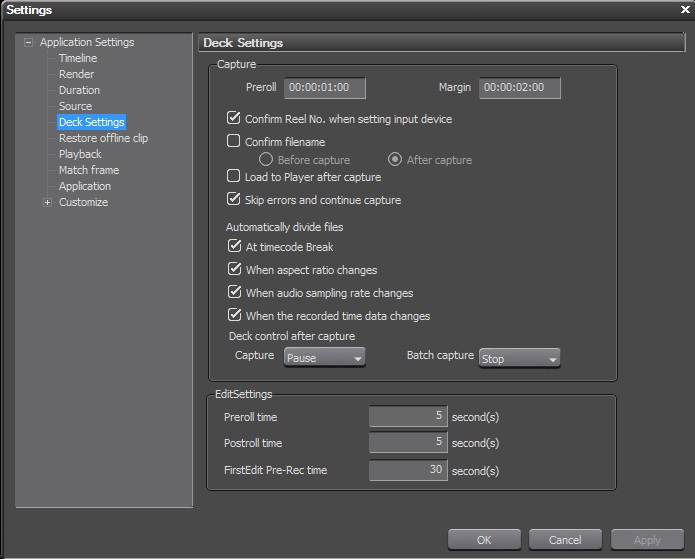Click the Apply button
The width and height of the screenshot is (695, 559).
tap(647, 539)
